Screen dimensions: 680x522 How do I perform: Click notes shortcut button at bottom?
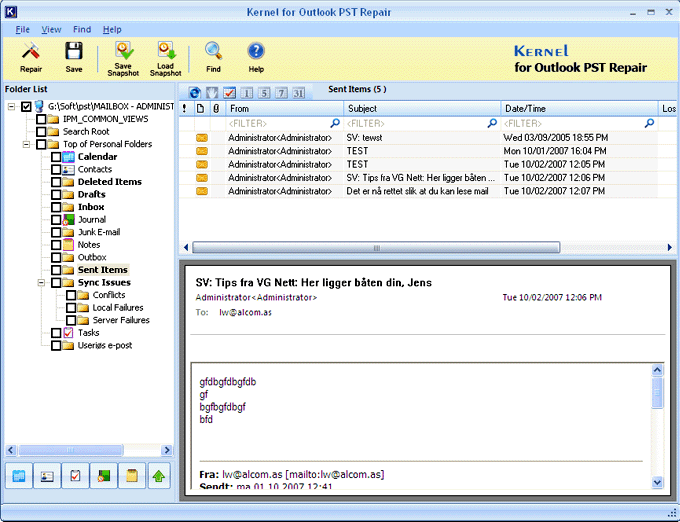[132, 476]
